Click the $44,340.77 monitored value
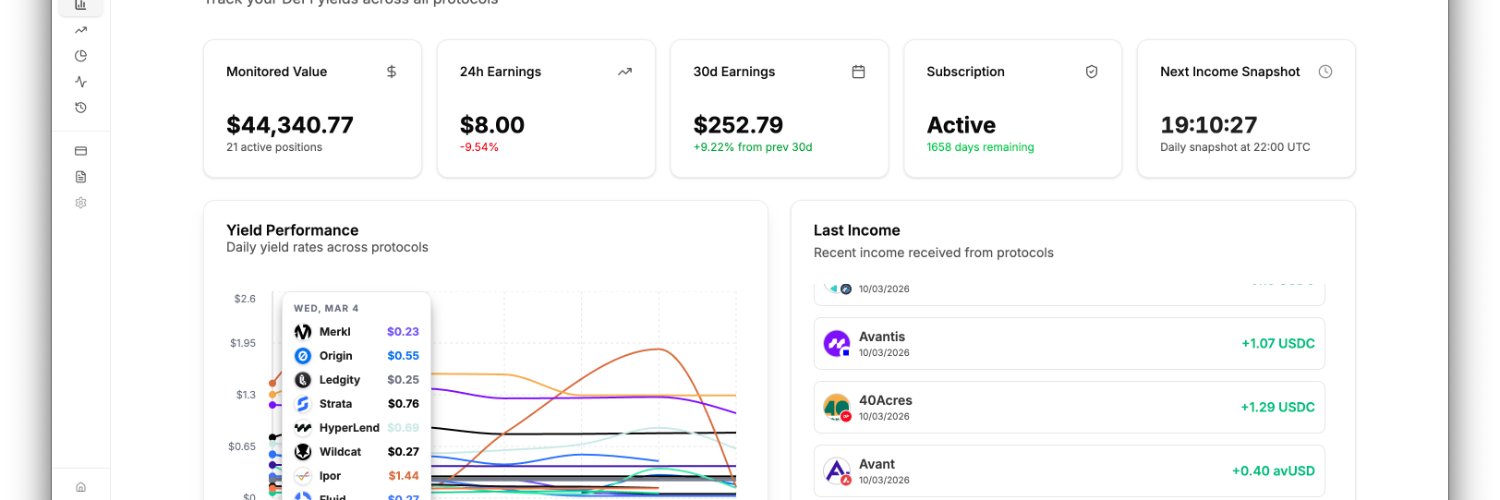 tap(290, 125)
